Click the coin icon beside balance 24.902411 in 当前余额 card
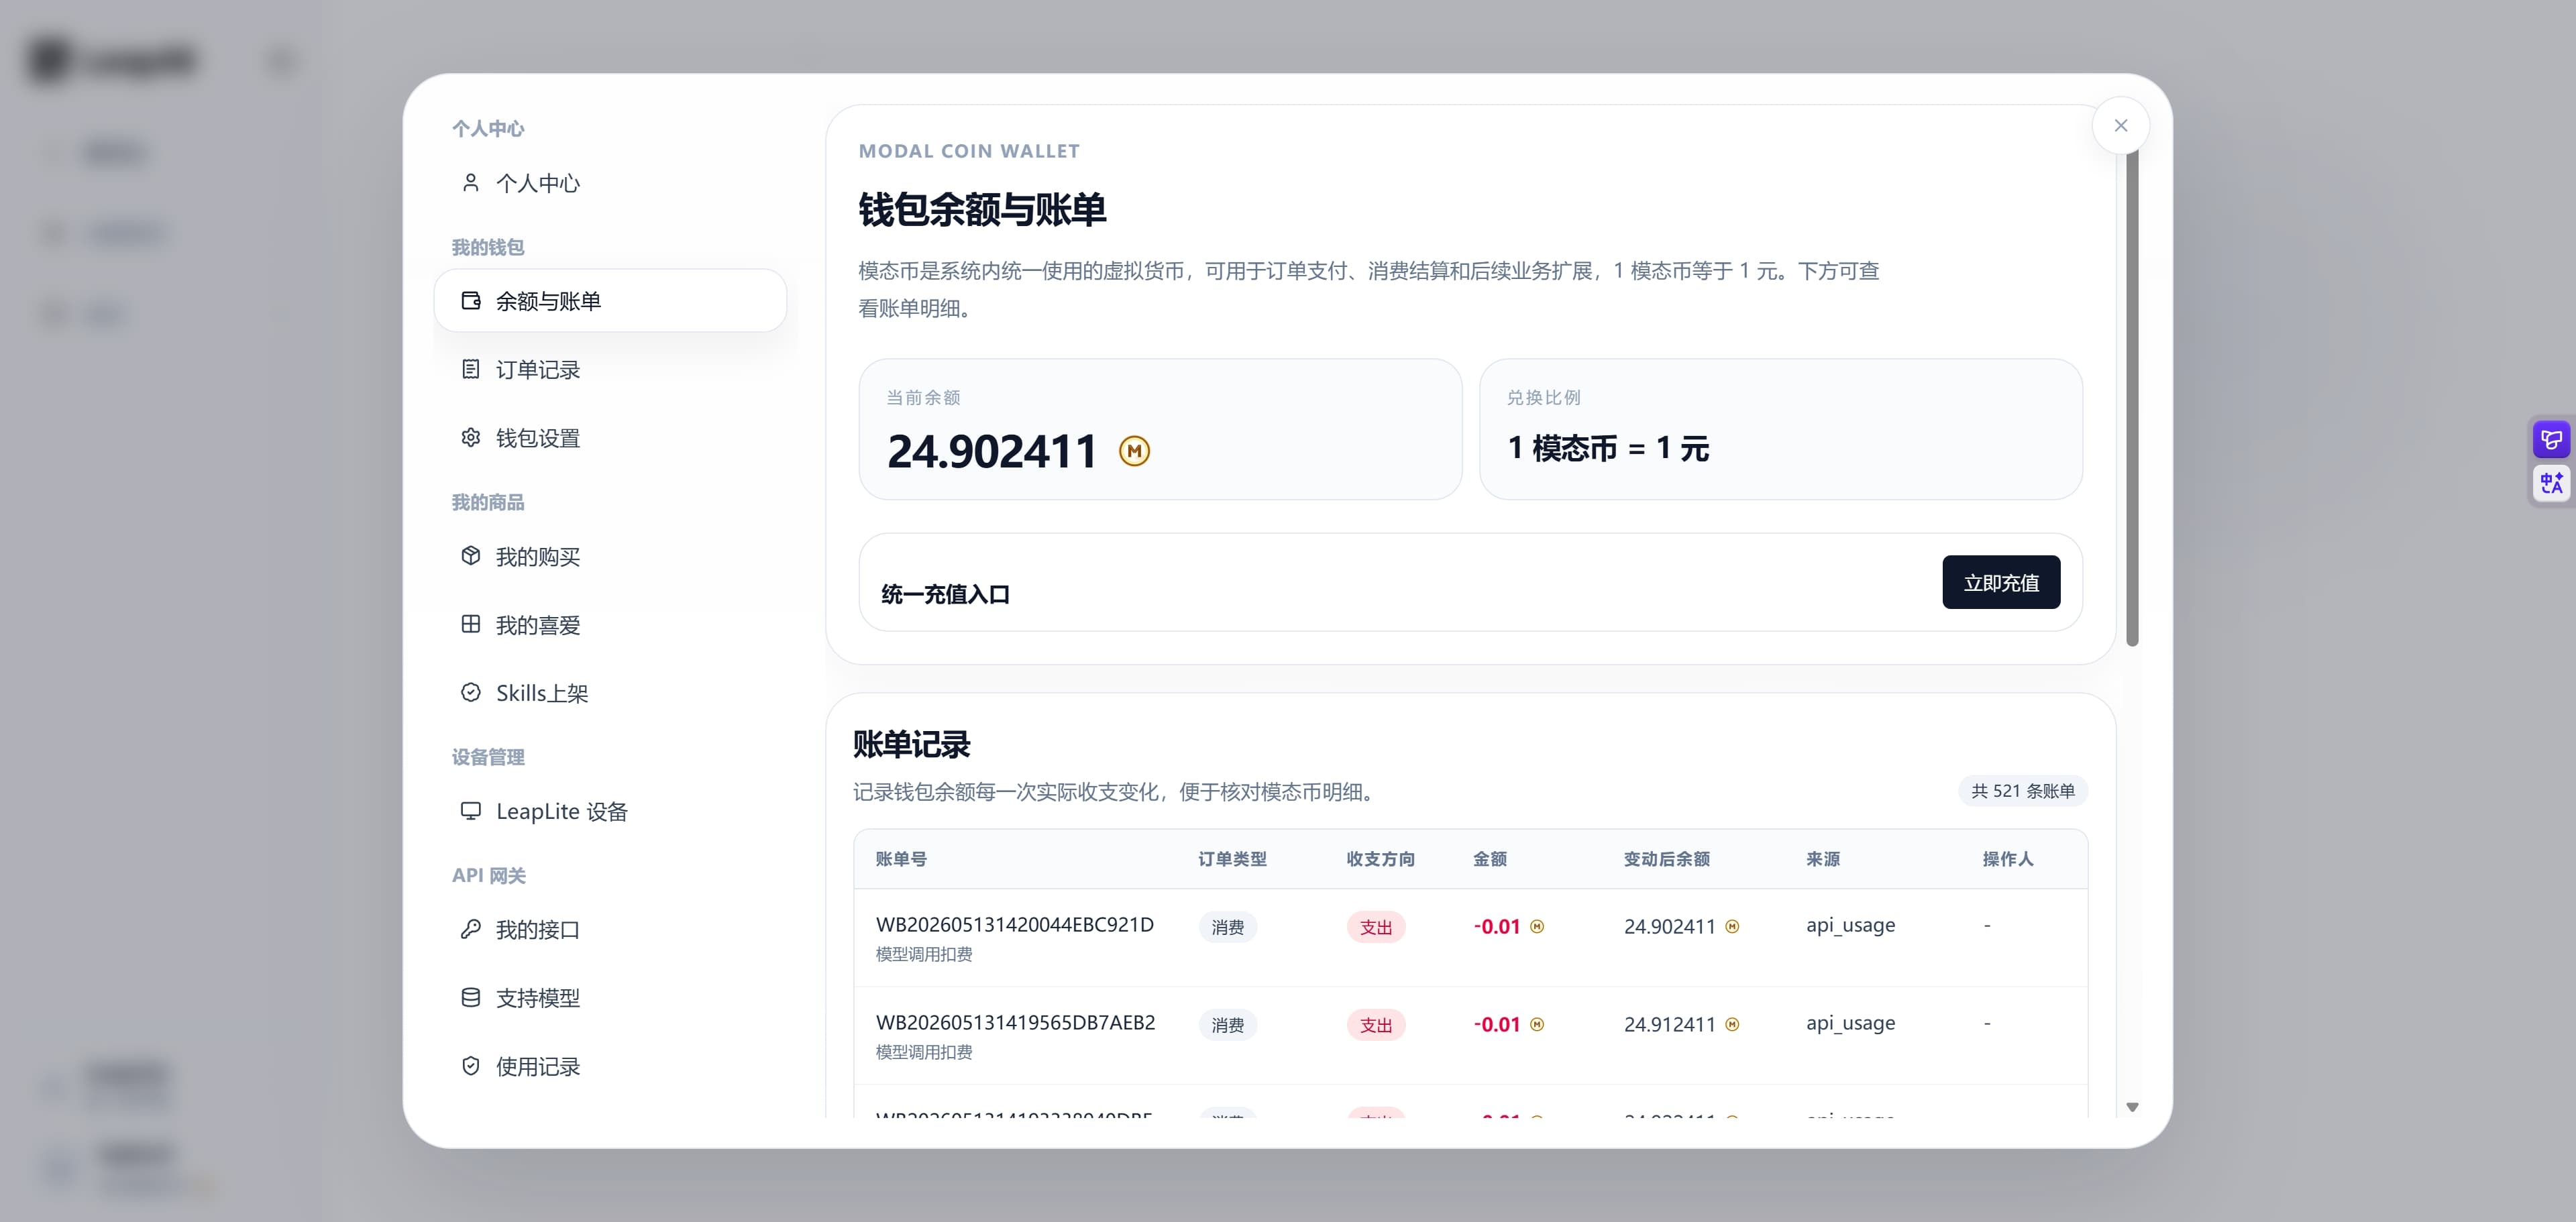The height and width of the screenshot is (1222, 2576). pyautogui.click(x=1134, y=451)
